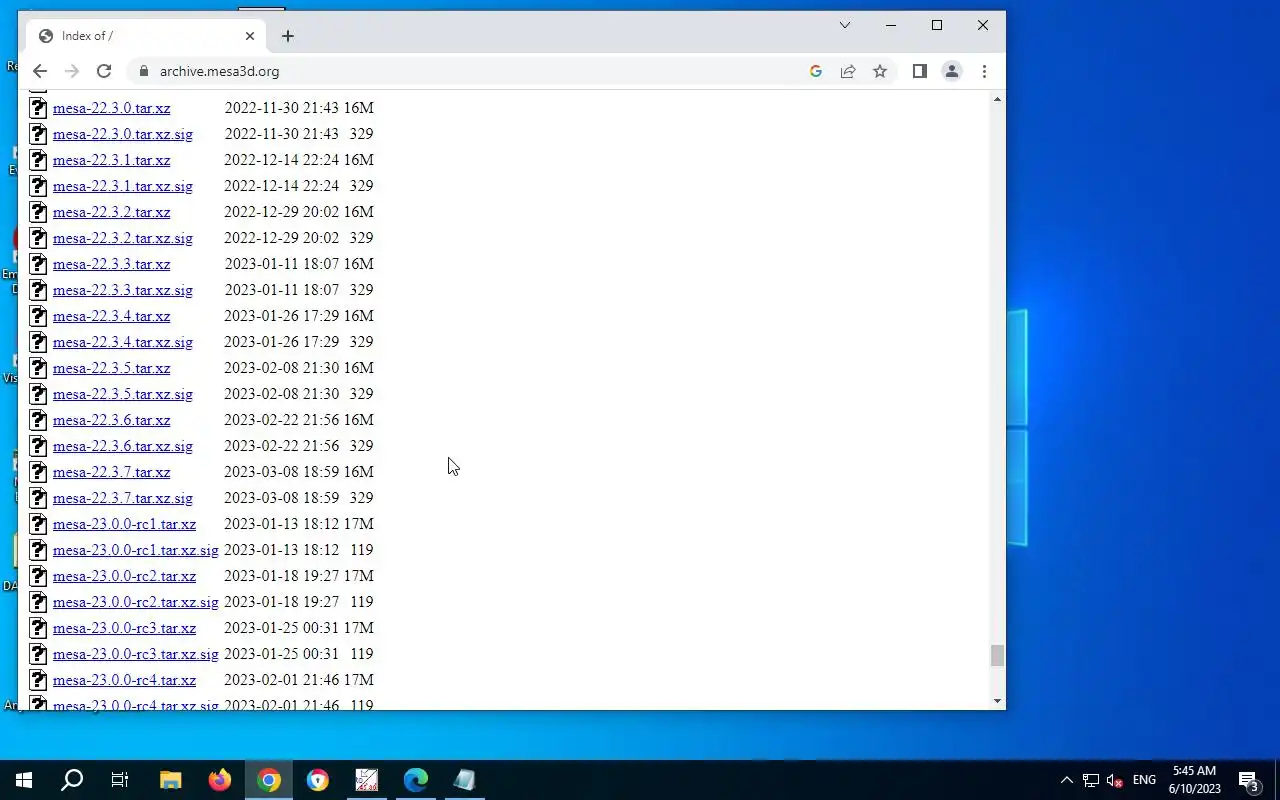
Task: Open the clock showing 5:45 AM
Action: (1195, 780)
